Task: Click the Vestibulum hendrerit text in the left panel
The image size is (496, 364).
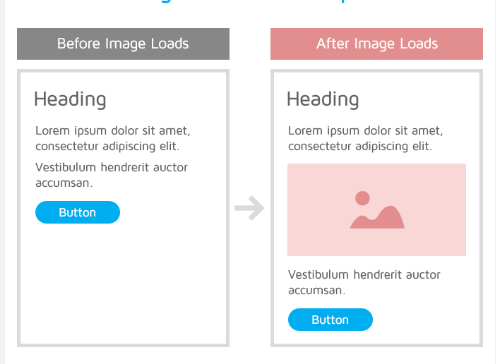Action: tap(112, 175)
